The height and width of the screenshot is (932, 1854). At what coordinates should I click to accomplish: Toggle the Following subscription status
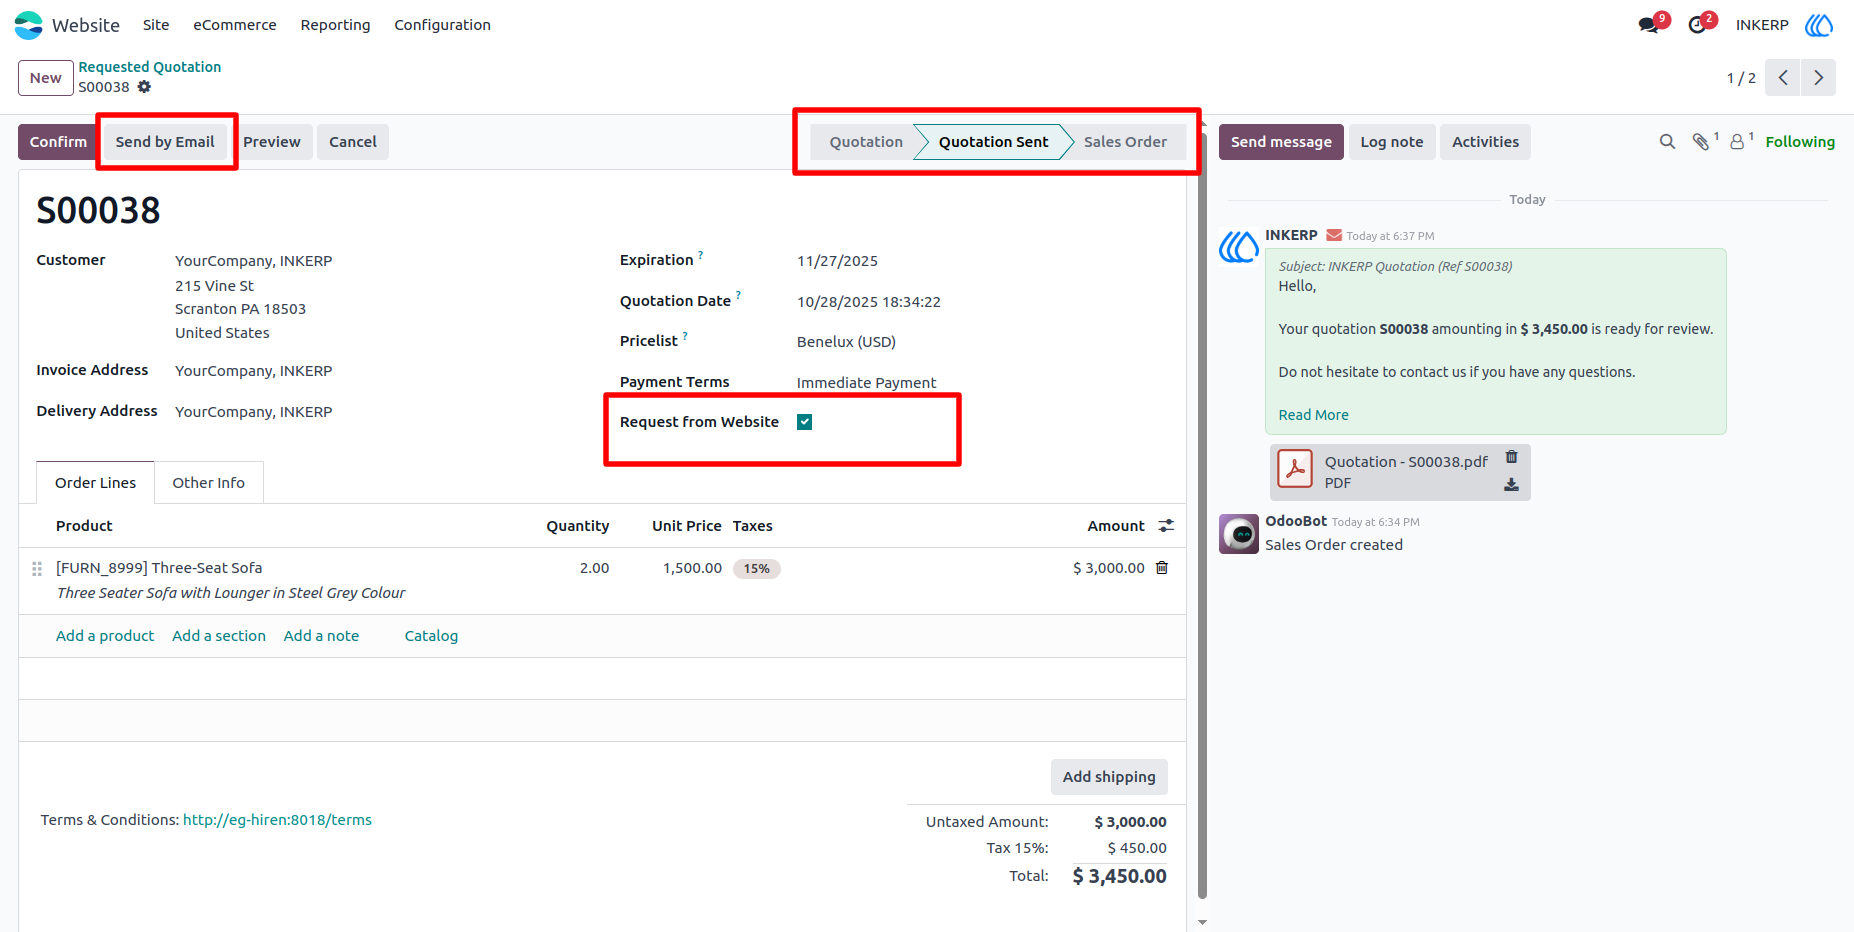click(1800, 142)
